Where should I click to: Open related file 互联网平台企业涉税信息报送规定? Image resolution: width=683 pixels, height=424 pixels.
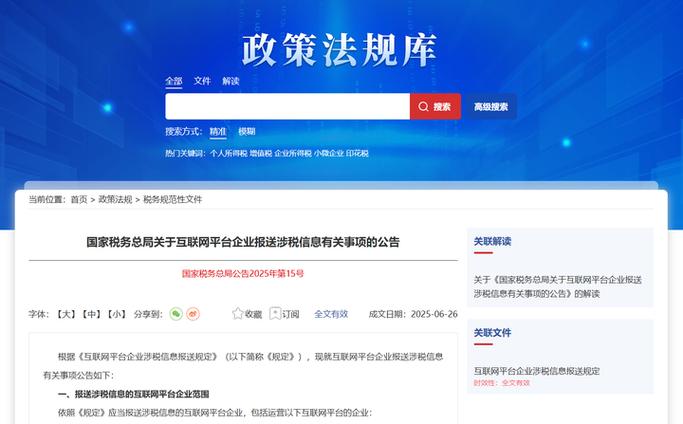pos(537,371)
